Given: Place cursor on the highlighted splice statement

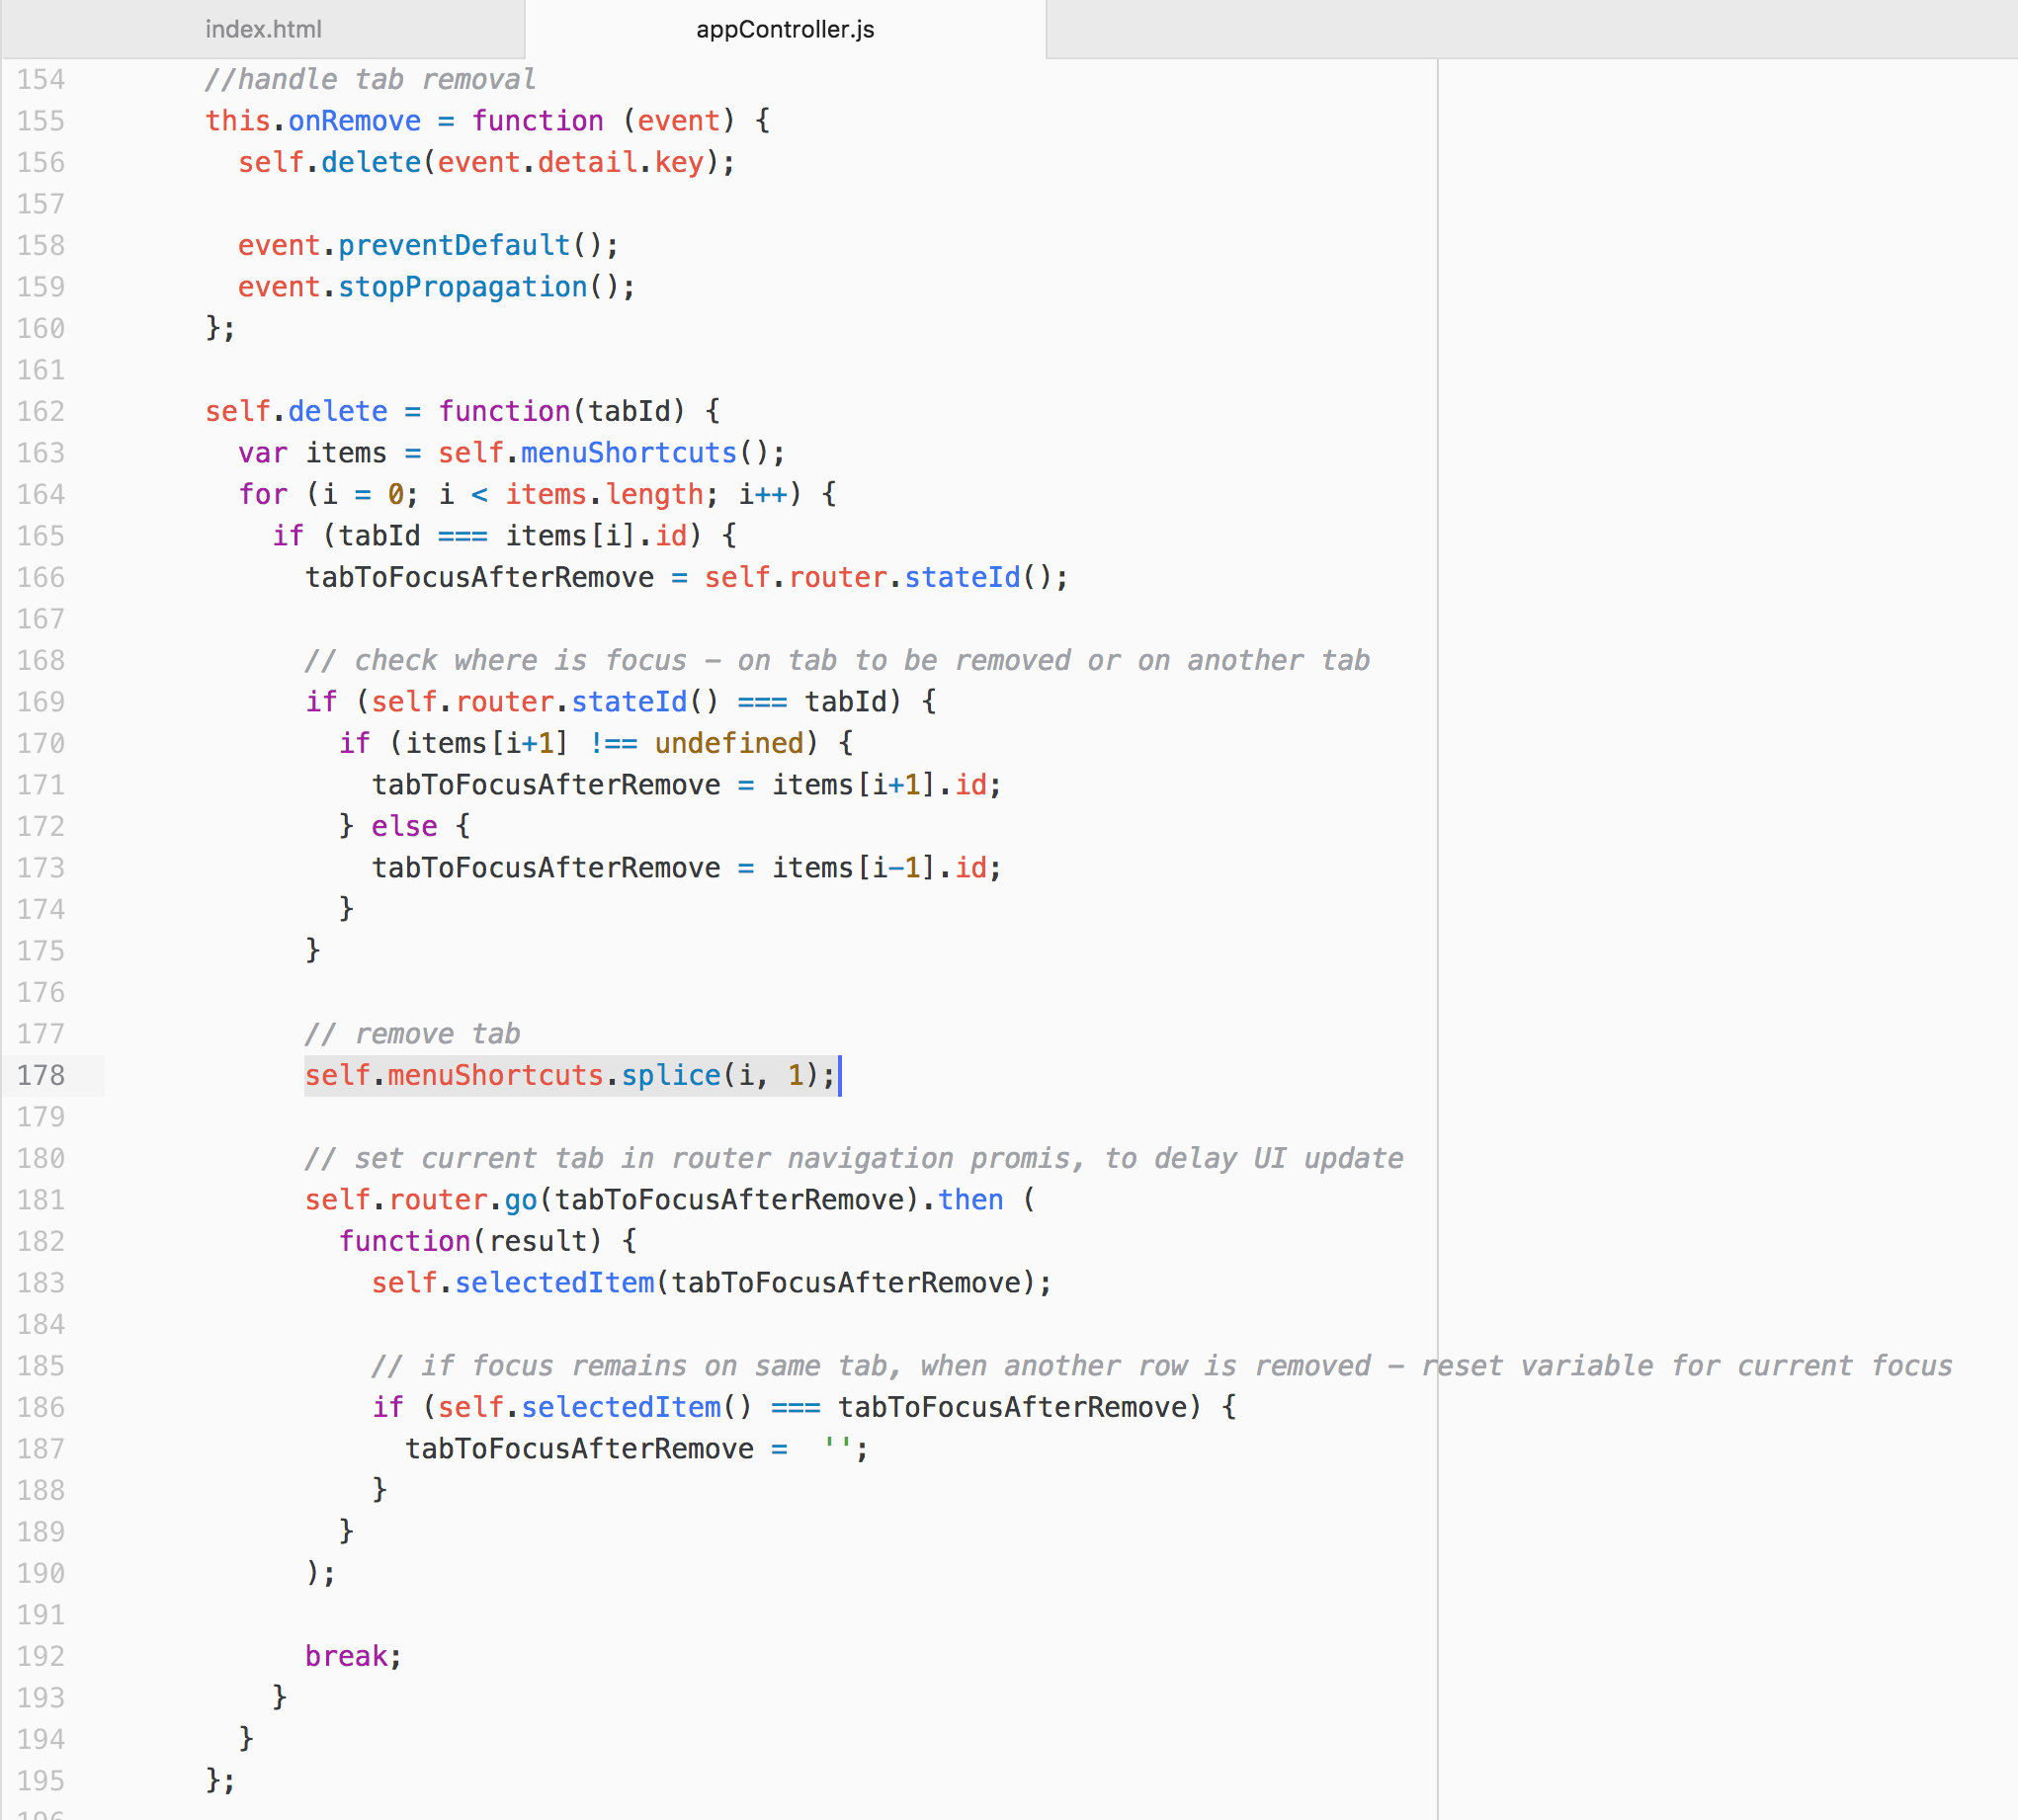Looking at the screenshot, I should click(570, 1075).
